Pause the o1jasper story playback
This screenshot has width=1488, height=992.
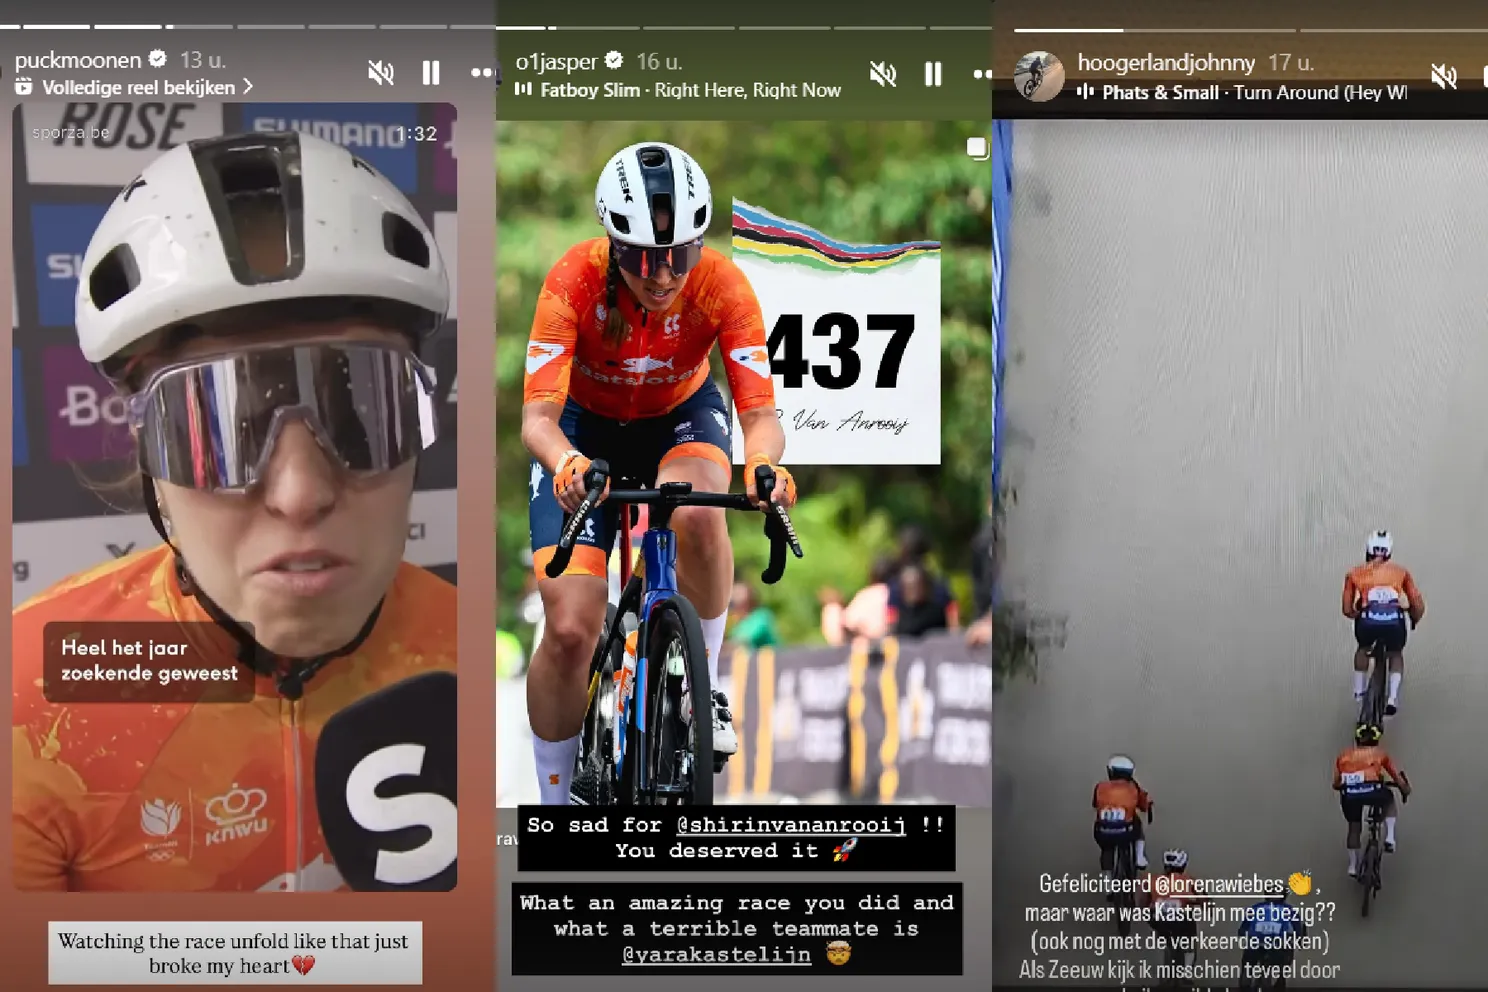(933, 74)
